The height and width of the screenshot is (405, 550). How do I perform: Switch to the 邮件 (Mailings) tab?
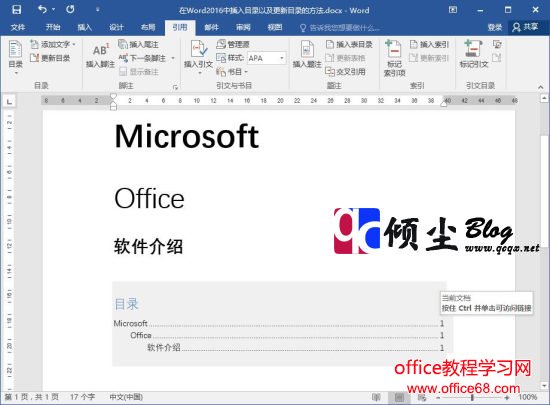(x=211, y=27)
